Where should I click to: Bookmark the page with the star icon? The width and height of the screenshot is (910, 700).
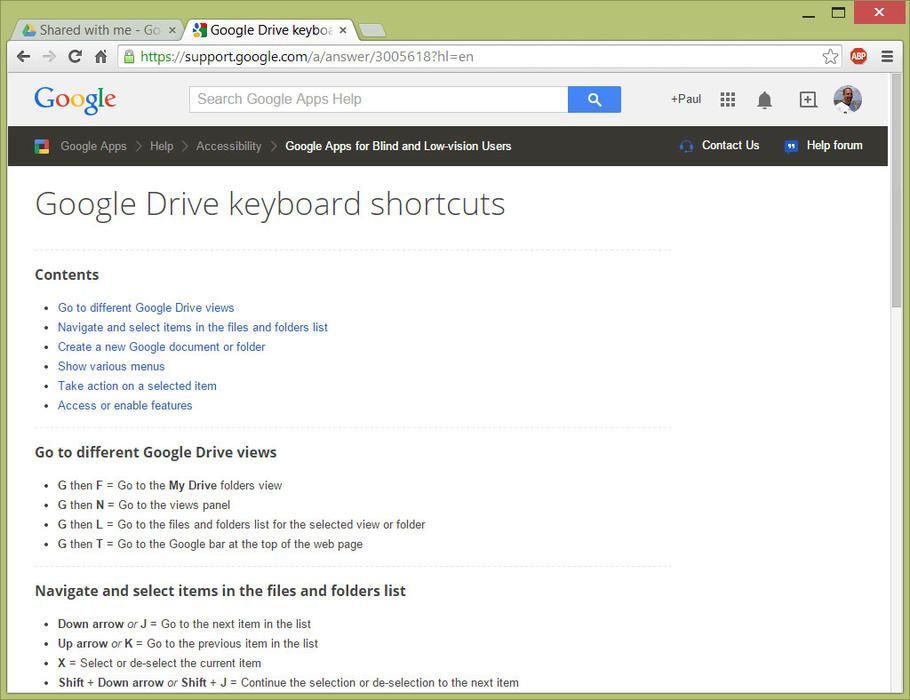[830, 56]
